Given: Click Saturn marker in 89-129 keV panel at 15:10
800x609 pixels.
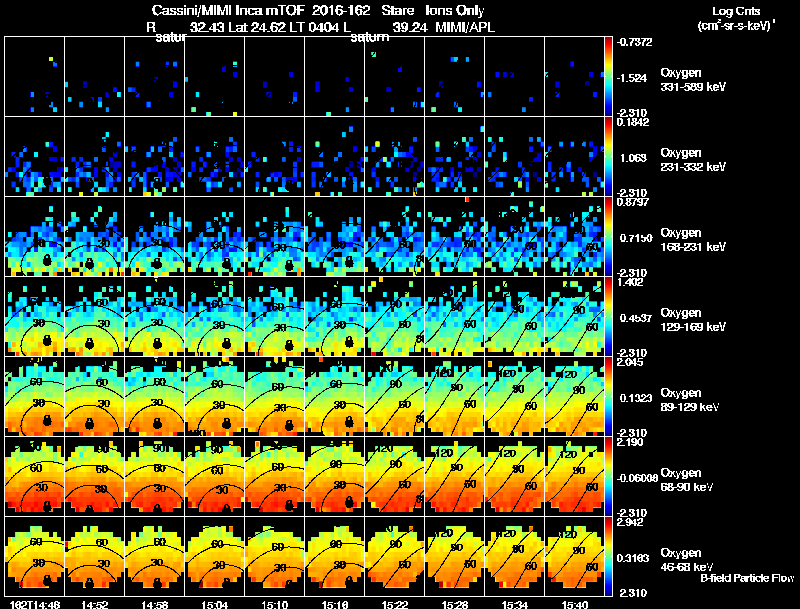Looking at the screenshot, I should (x=289, y=424).
